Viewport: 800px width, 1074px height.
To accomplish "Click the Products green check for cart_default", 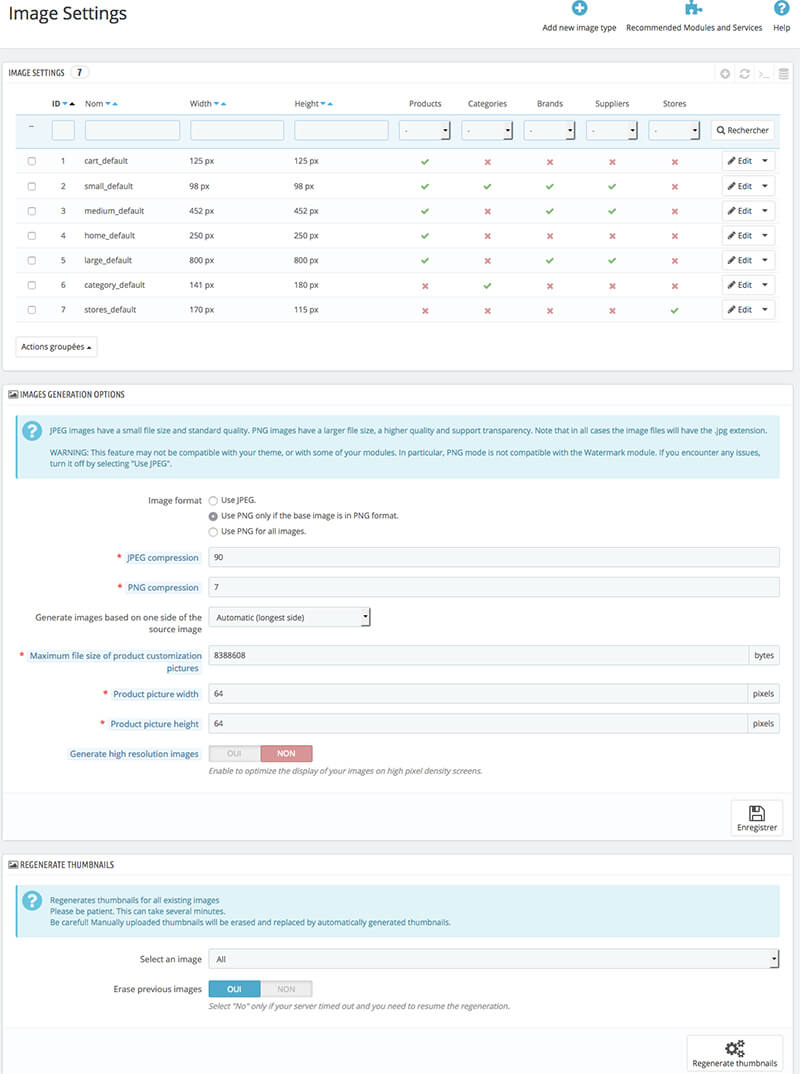I will [x=425, y=162].
